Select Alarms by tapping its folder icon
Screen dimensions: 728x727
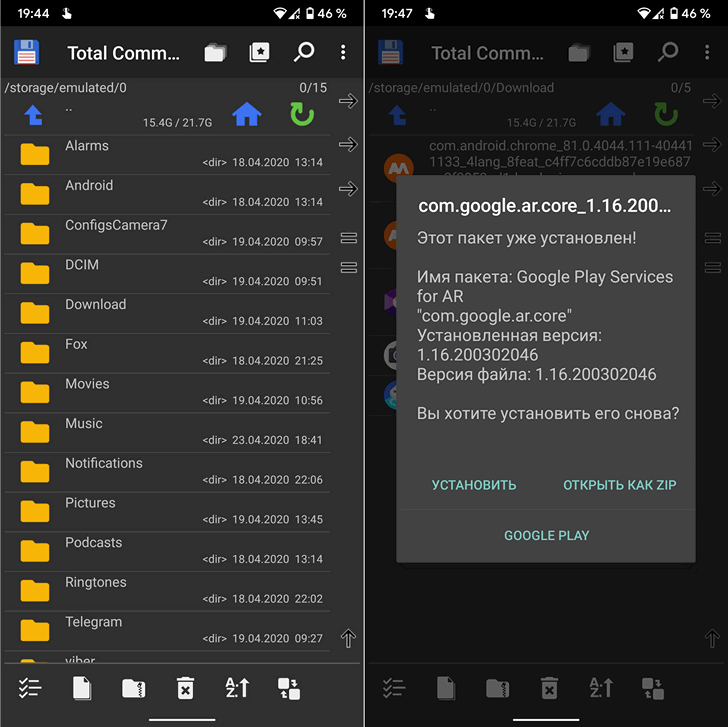35,154
